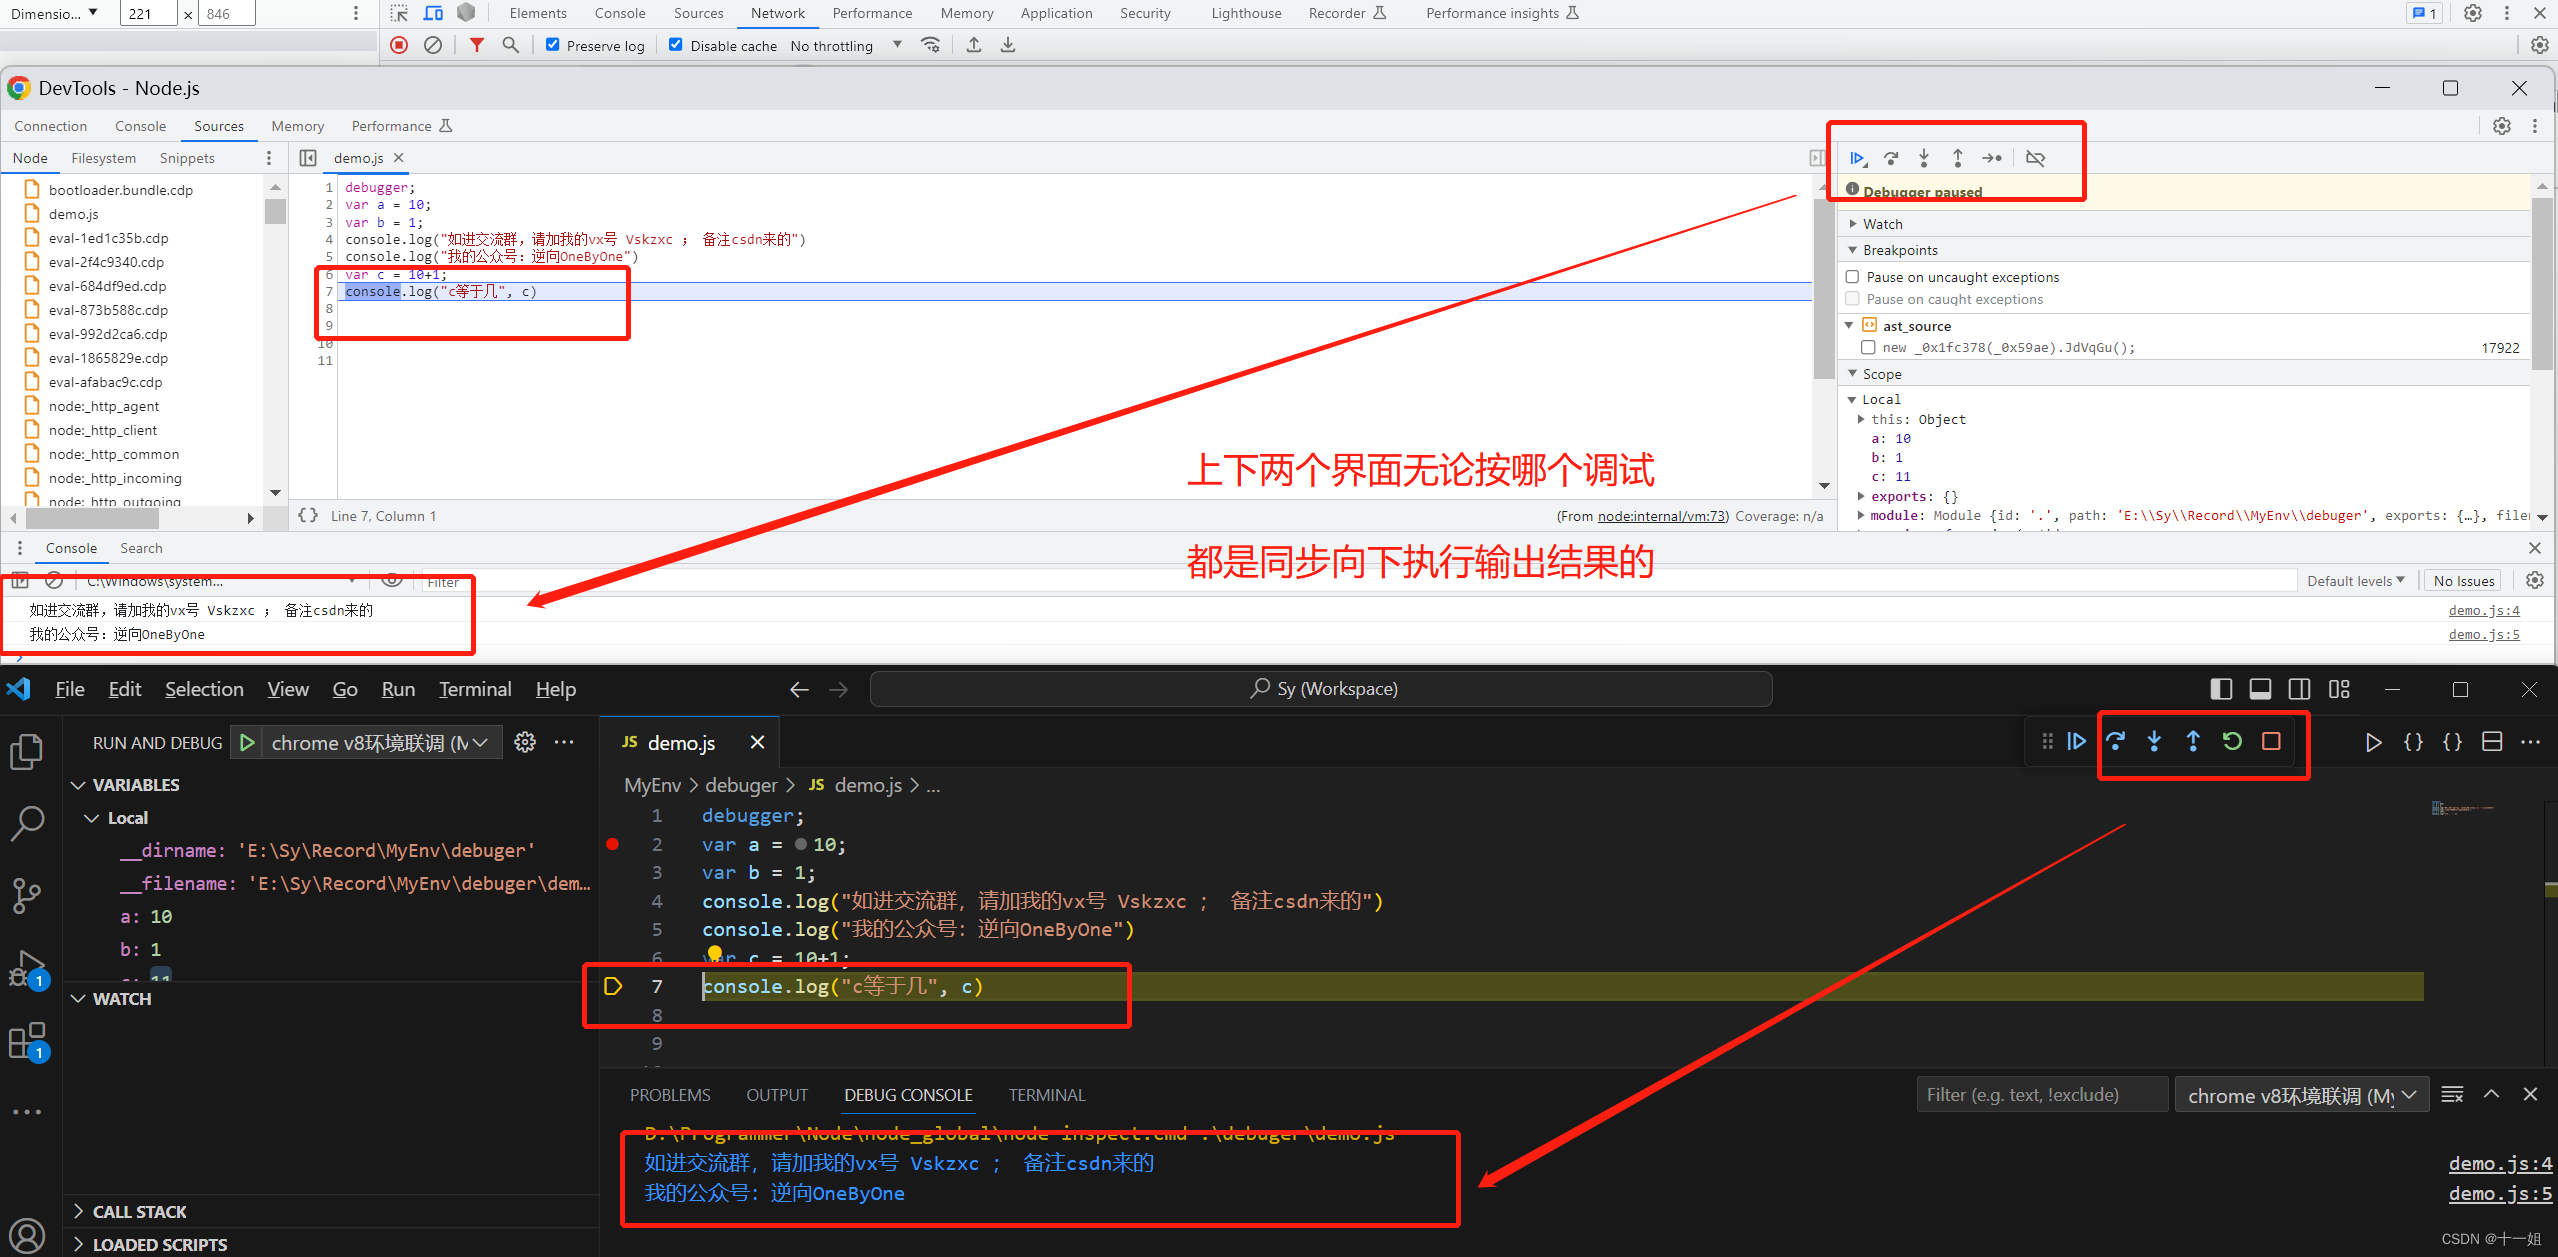Expand CALL STACK section in VS Code
The height and width of the screenshot is (1257, 2558).
tap(139, 1211)
